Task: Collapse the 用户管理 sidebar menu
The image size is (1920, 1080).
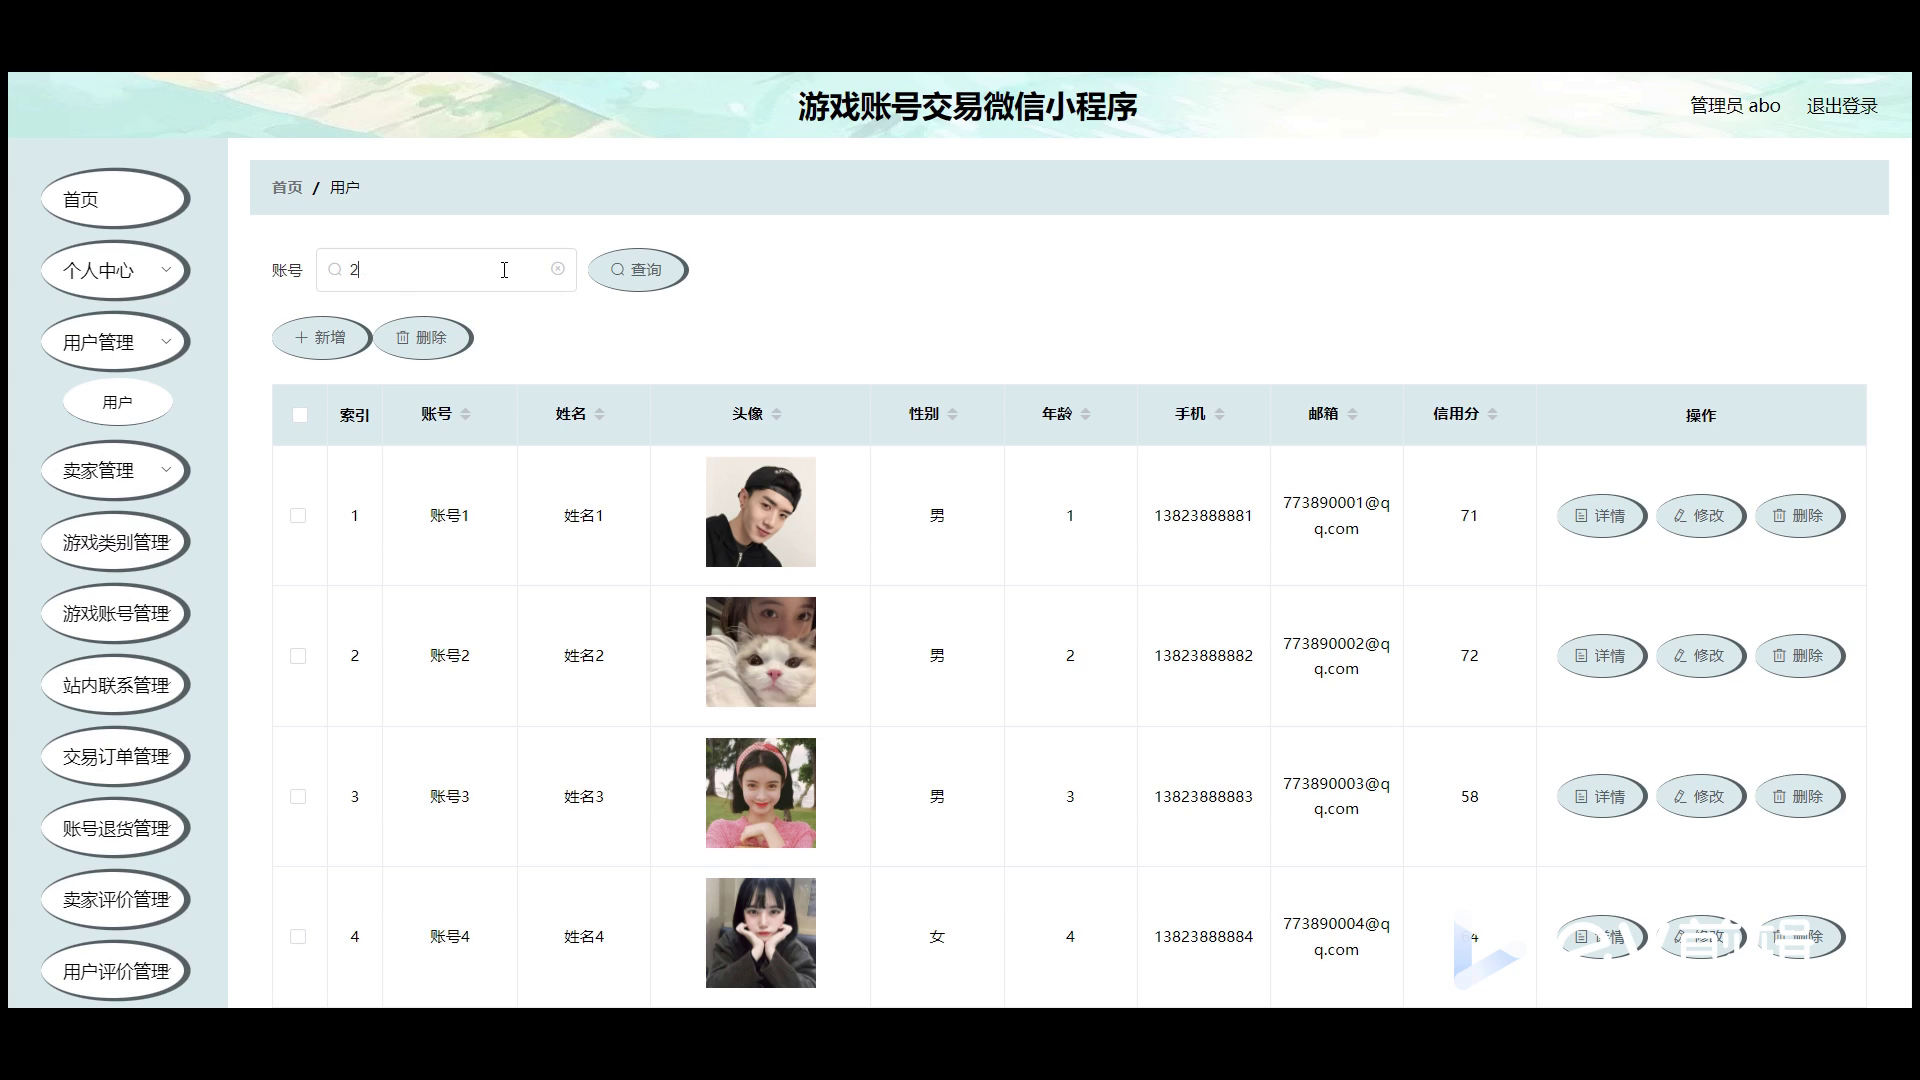Action: [x=115, y=342]
